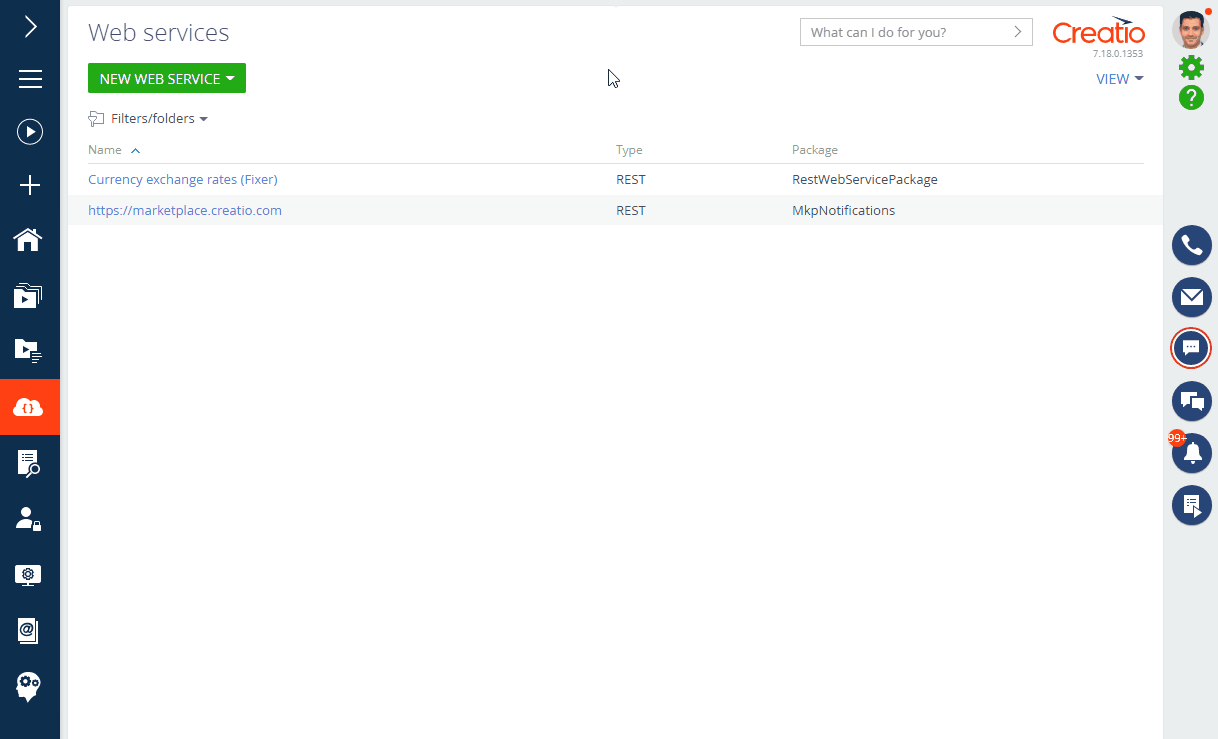
Task: Go to the home icon
Action: pyautogui.click(x=28, y=240)
